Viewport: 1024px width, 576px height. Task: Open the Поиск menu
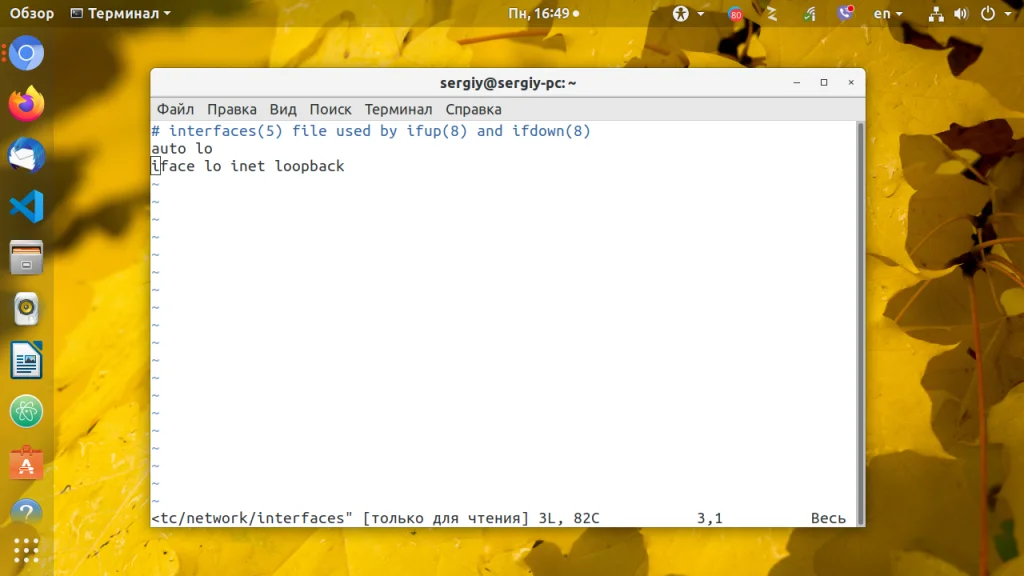[x=330, y=109]
